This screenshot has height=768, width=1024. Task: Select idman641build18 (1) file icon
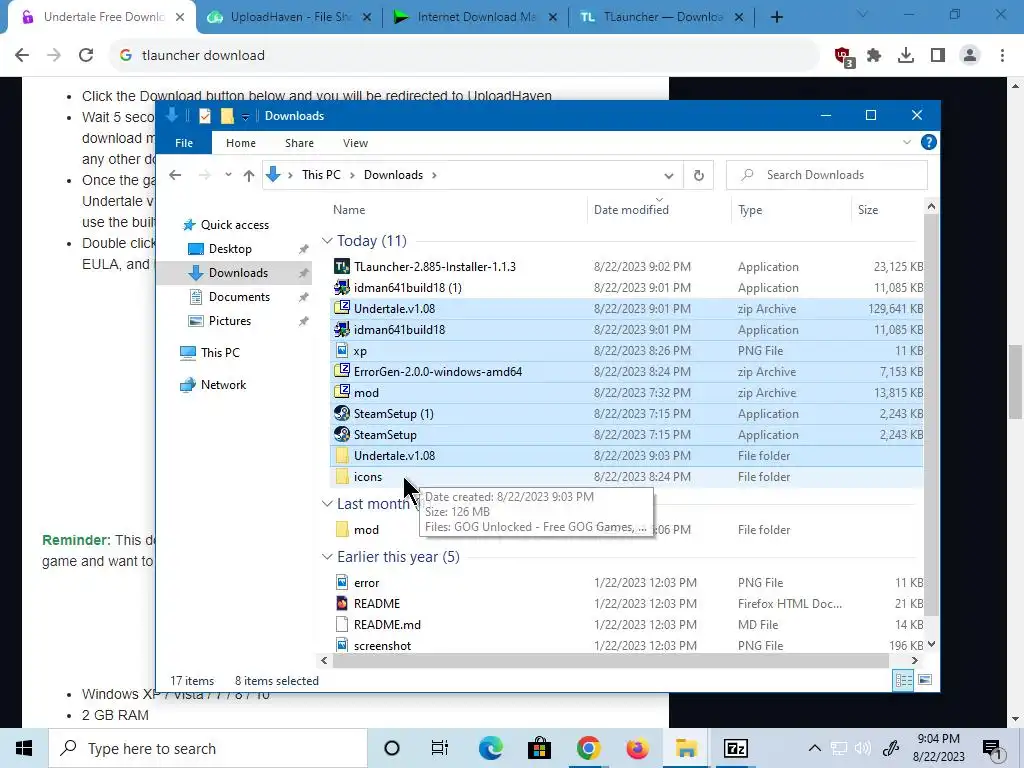point(342,287)
